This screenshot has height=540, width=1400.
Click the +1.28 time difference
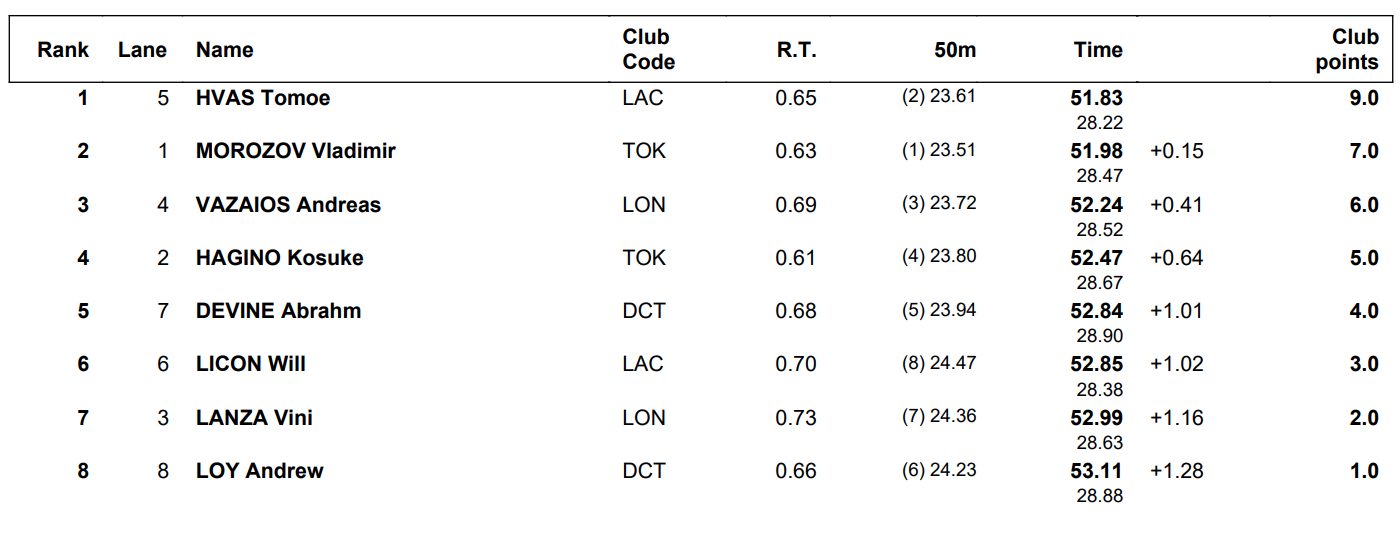tap(1177, 471)
